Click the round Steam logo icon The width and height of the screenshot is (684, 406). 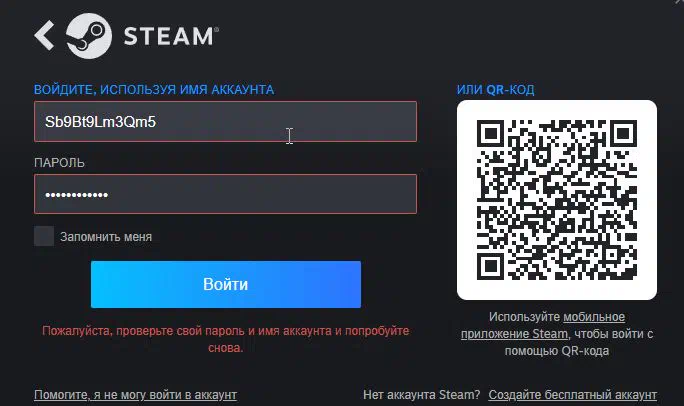coord(89,36)
